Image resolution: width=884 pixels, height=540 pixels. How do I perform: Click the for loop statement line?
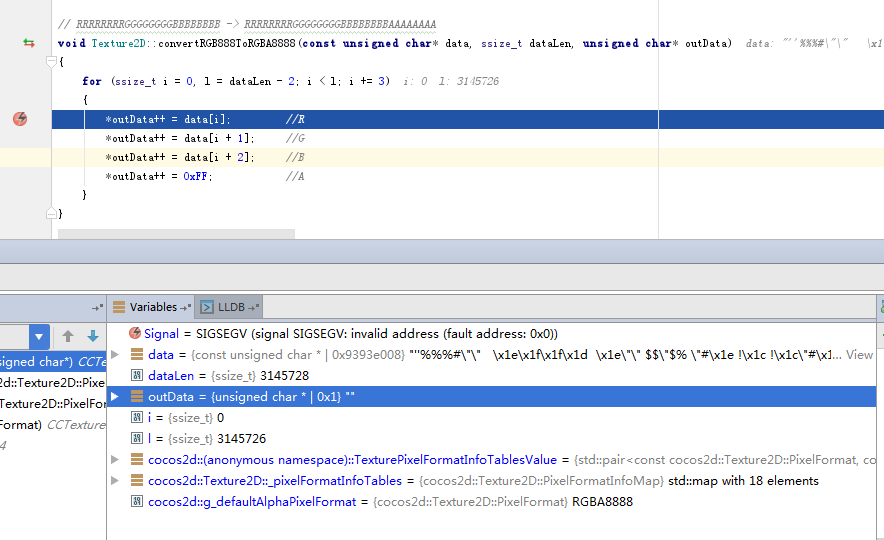click(x=236, y=81)
